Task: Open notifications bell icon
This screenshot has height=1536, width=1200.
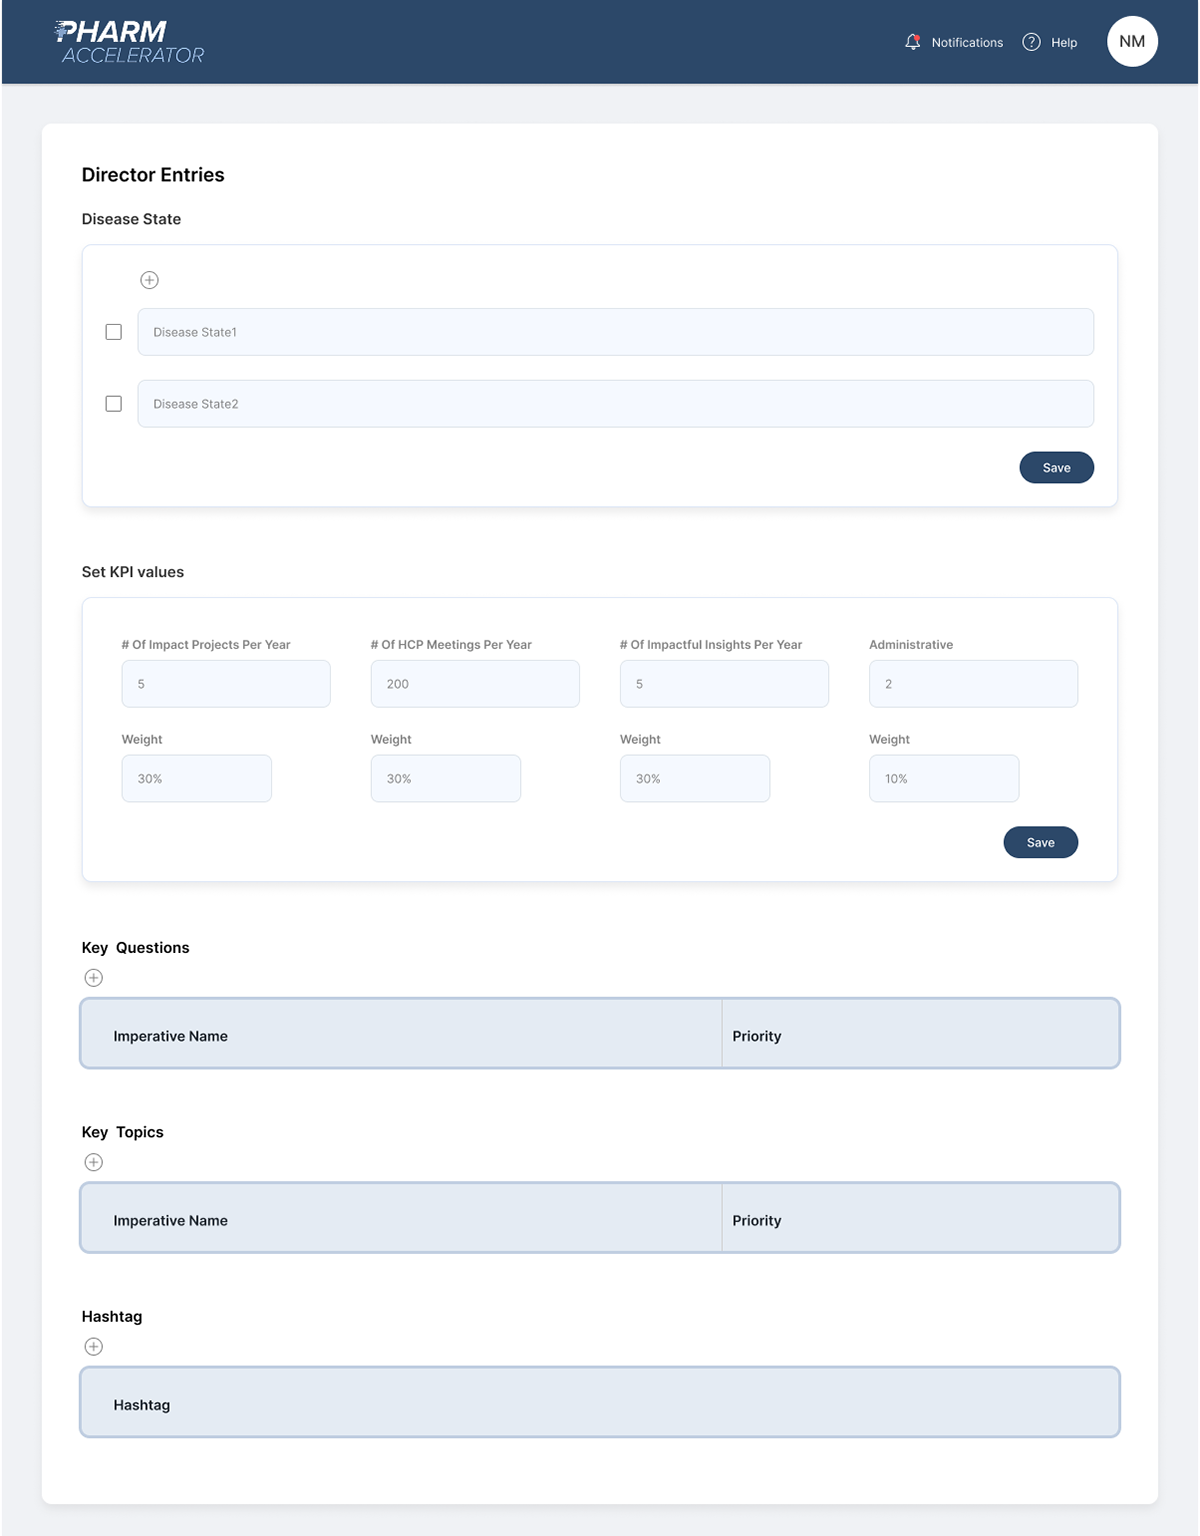Action: 912,42
